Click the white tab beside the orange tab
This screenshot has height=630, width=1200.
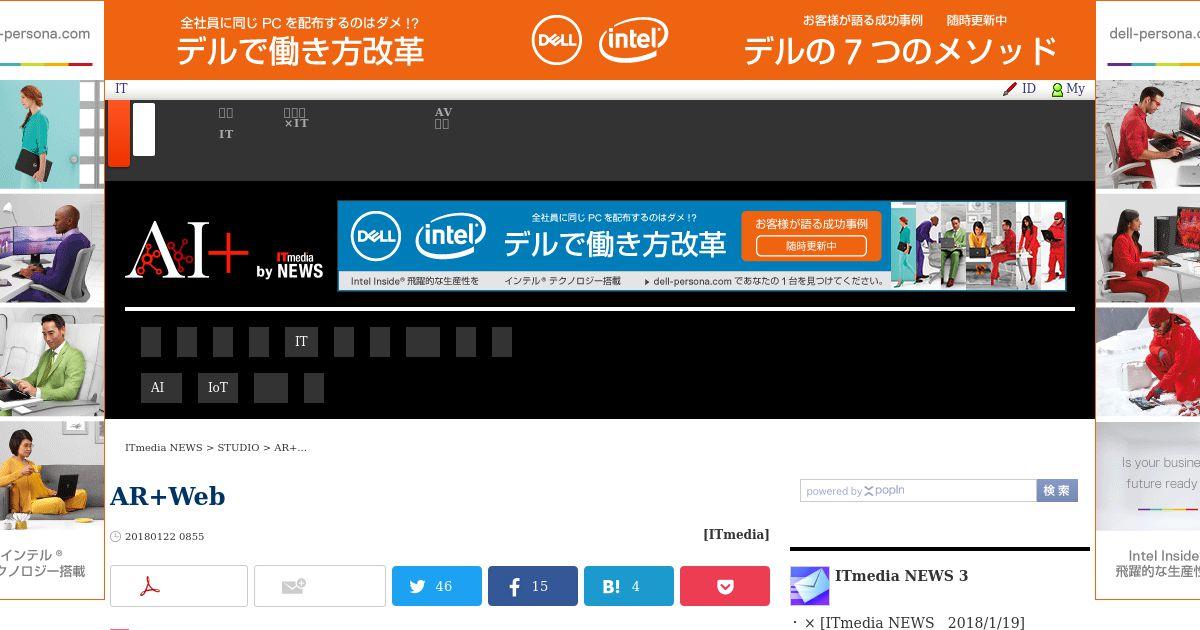click(x=144, y=129)
